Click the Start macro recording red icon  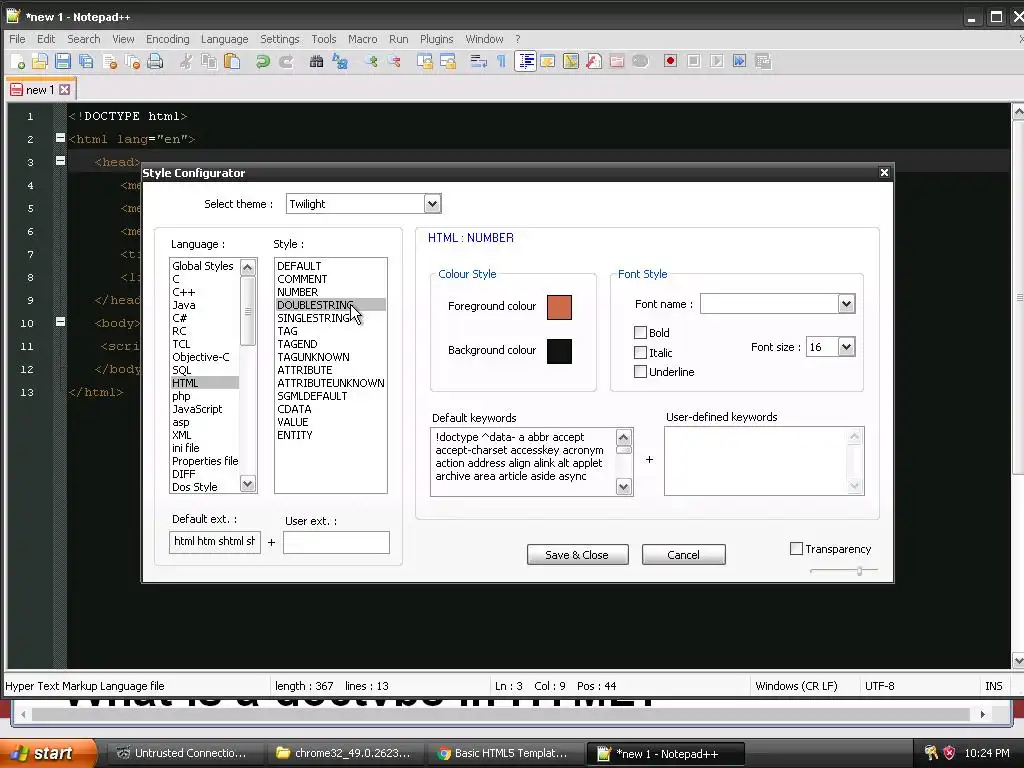(670, 61)
